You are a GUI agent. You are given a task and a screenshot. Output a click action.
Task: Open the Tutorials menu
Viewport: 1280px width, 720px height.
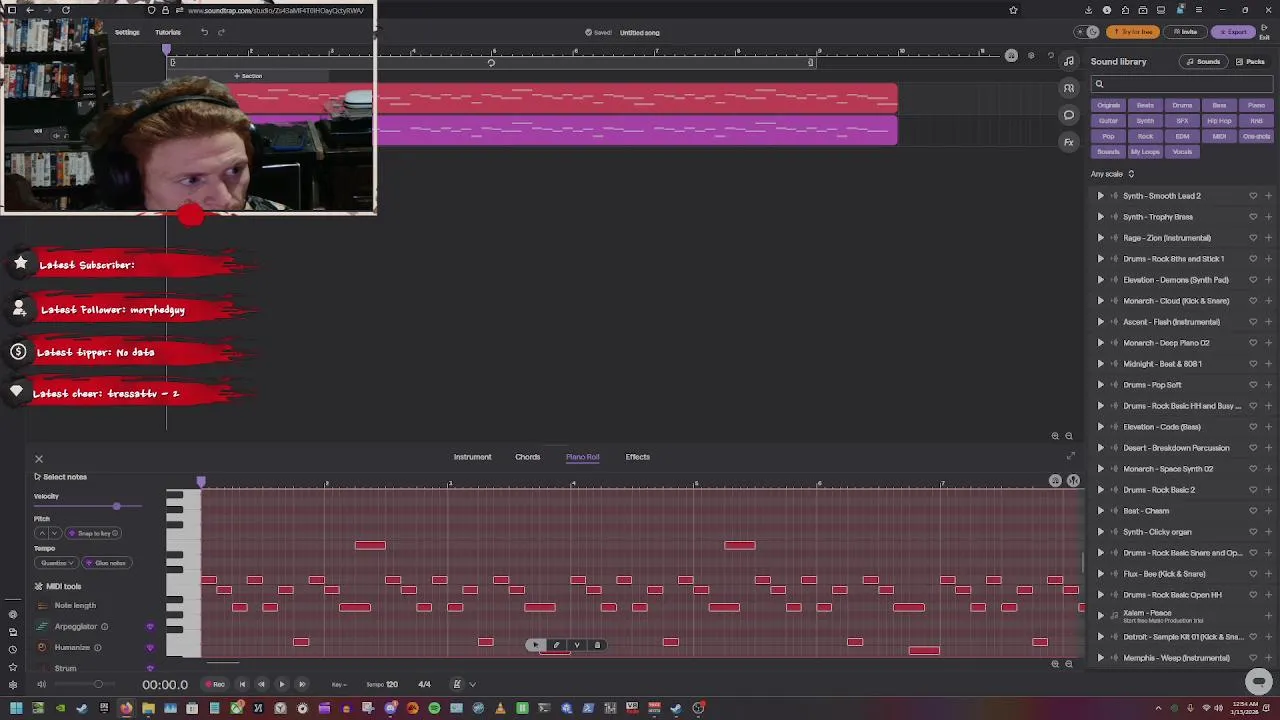pyautogui.click(x=168, y=32)
